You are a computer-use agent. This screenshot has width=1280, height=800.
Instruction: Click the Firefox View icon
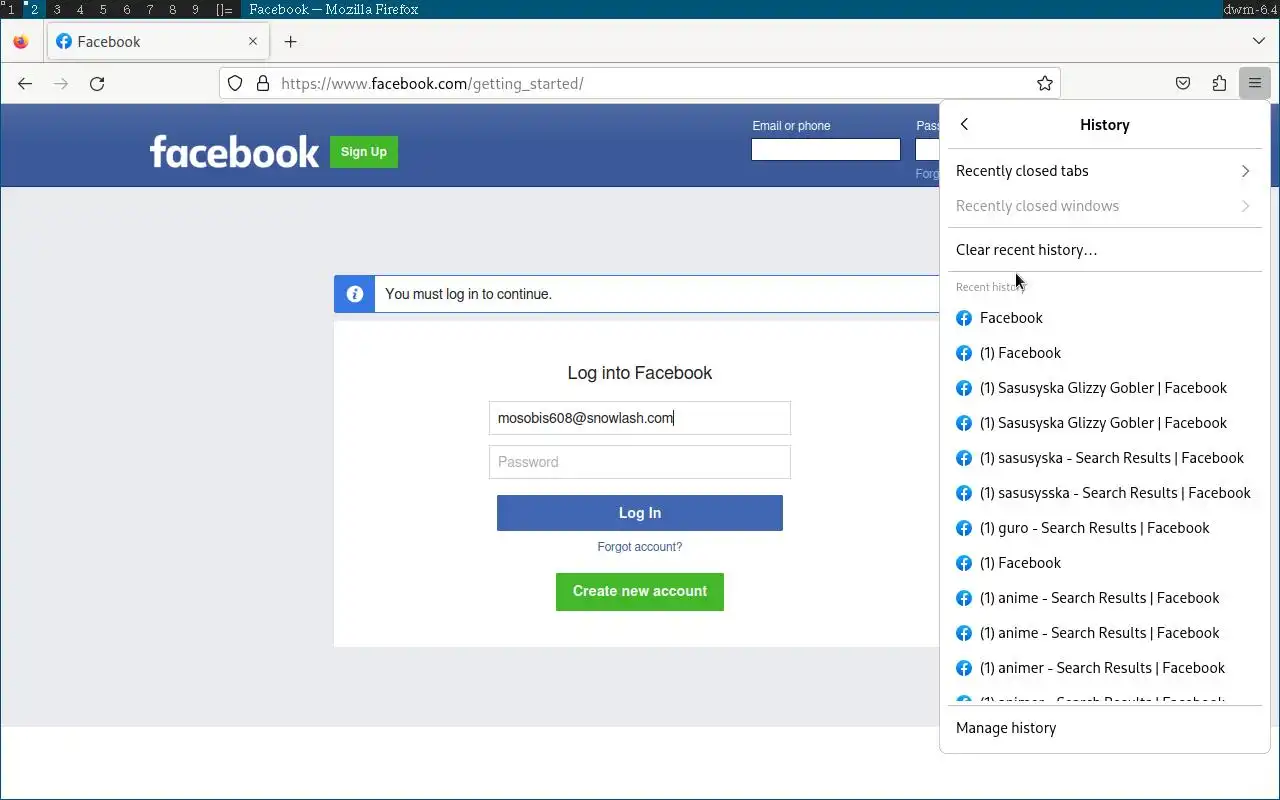(x=21, y=42)
